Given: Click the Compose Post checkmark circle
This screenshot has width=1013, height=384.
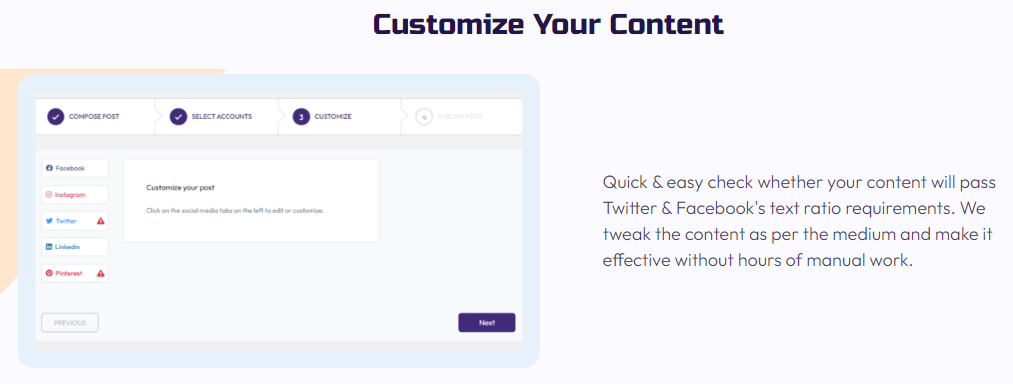Looking at the screenshot, I should click(56, 117).
